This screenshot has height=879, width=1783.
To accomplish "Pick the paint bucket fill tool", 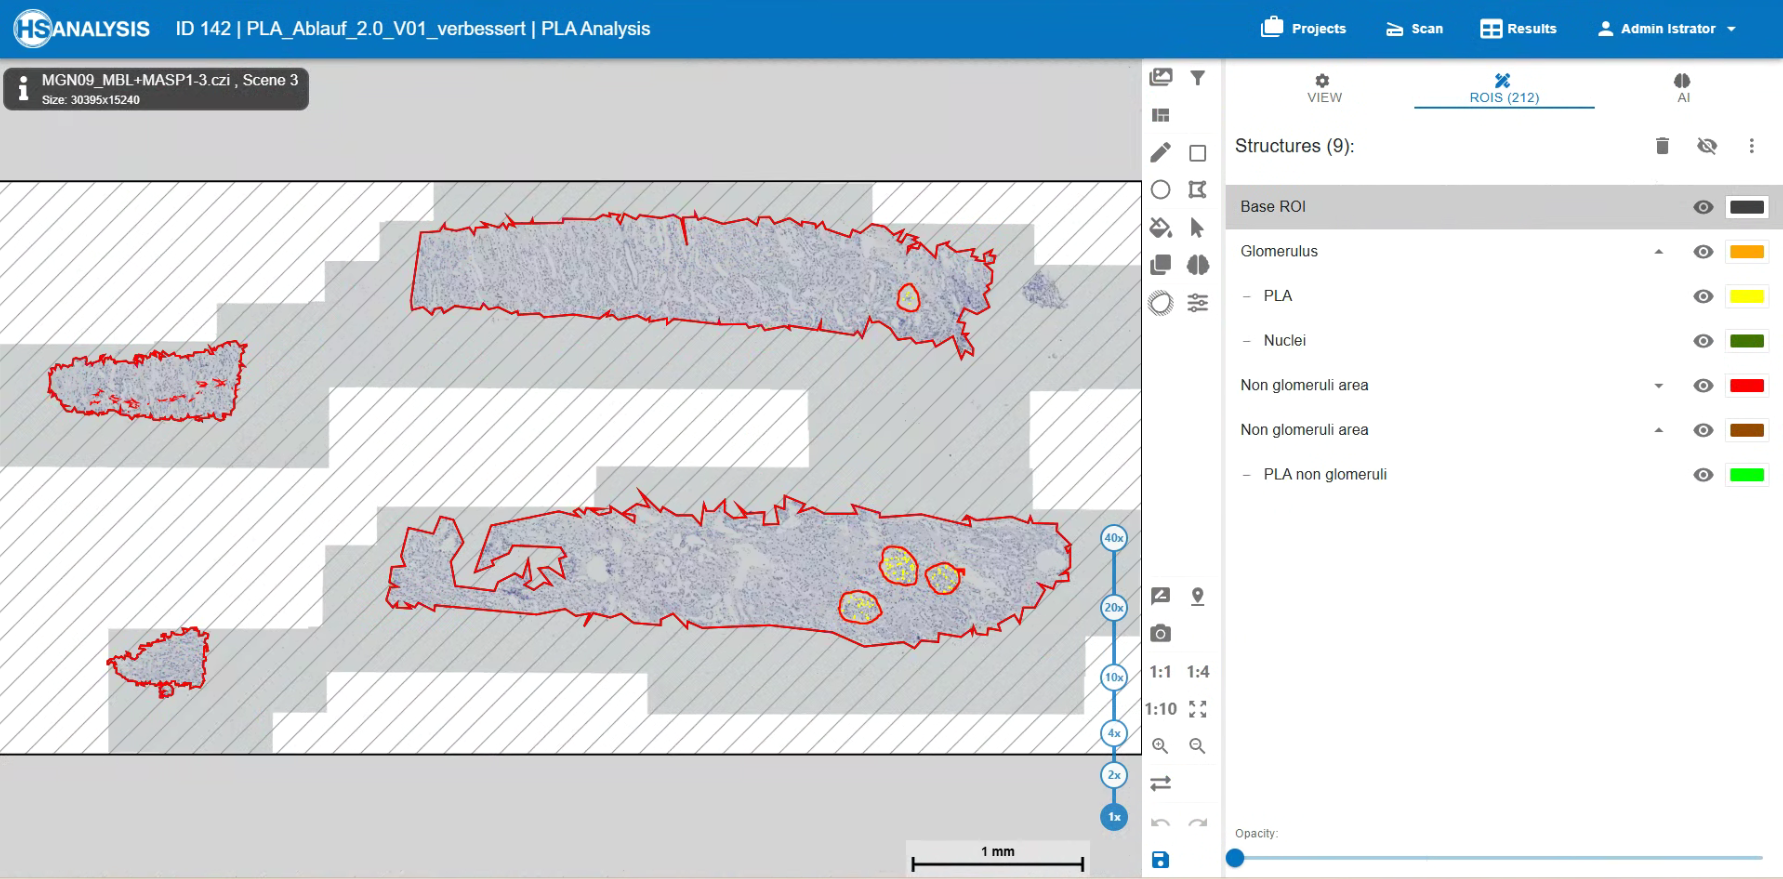I will pos(1160,228).
